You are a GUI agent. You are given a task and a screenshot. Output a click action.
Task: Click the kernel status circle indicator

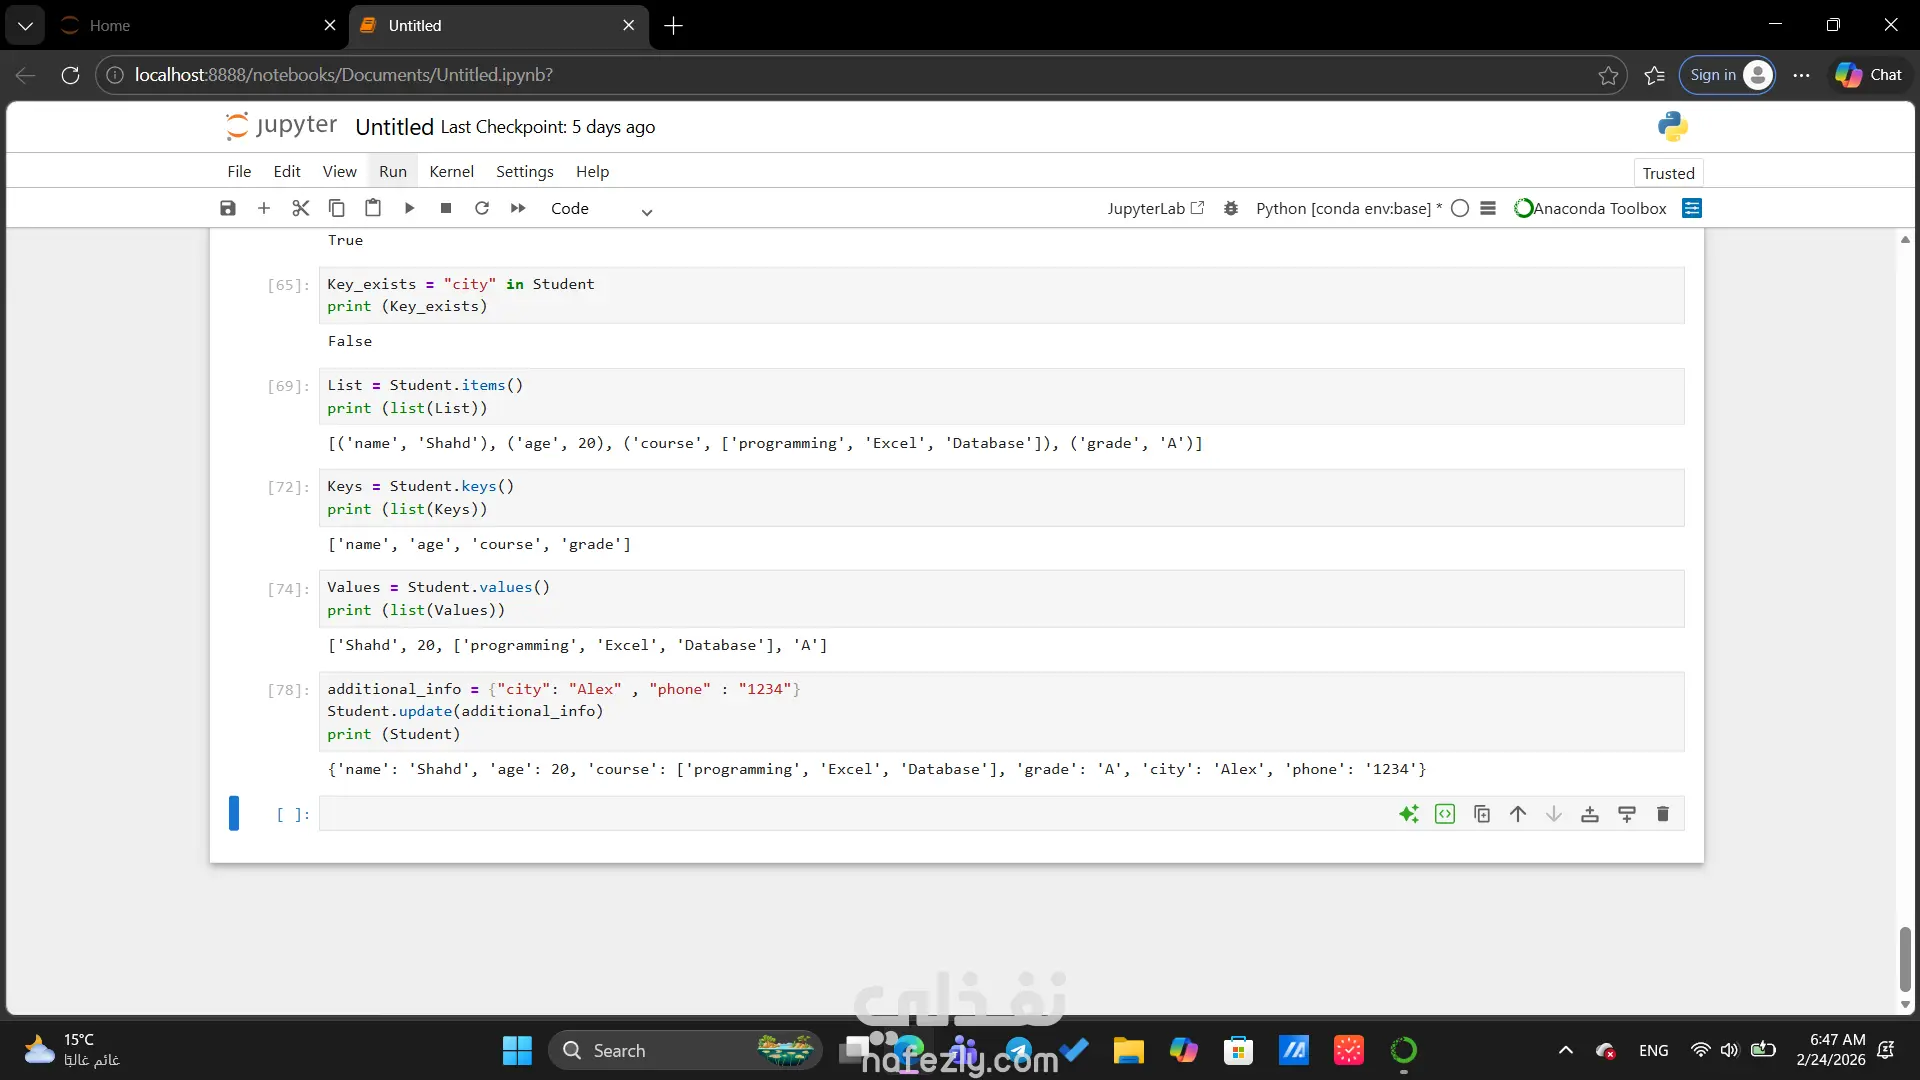[x=1460, y=208]
